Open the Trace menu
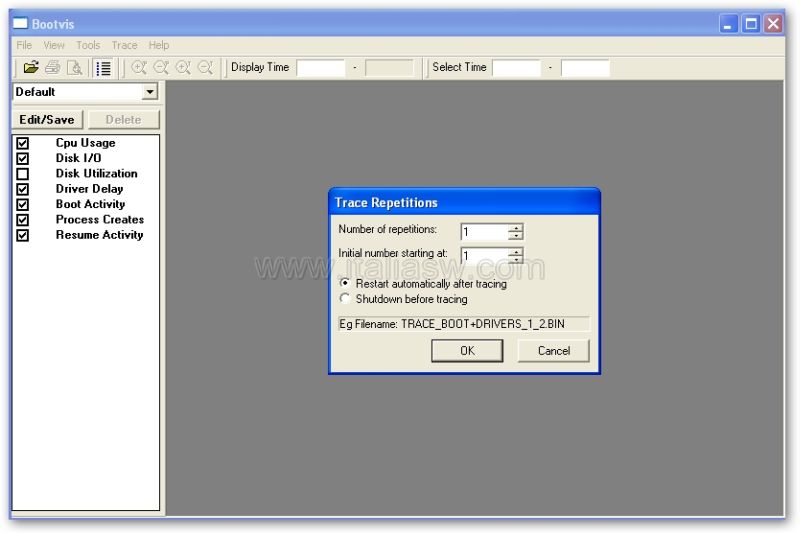This screenshot has width=800, height=533. coord(124,45)
